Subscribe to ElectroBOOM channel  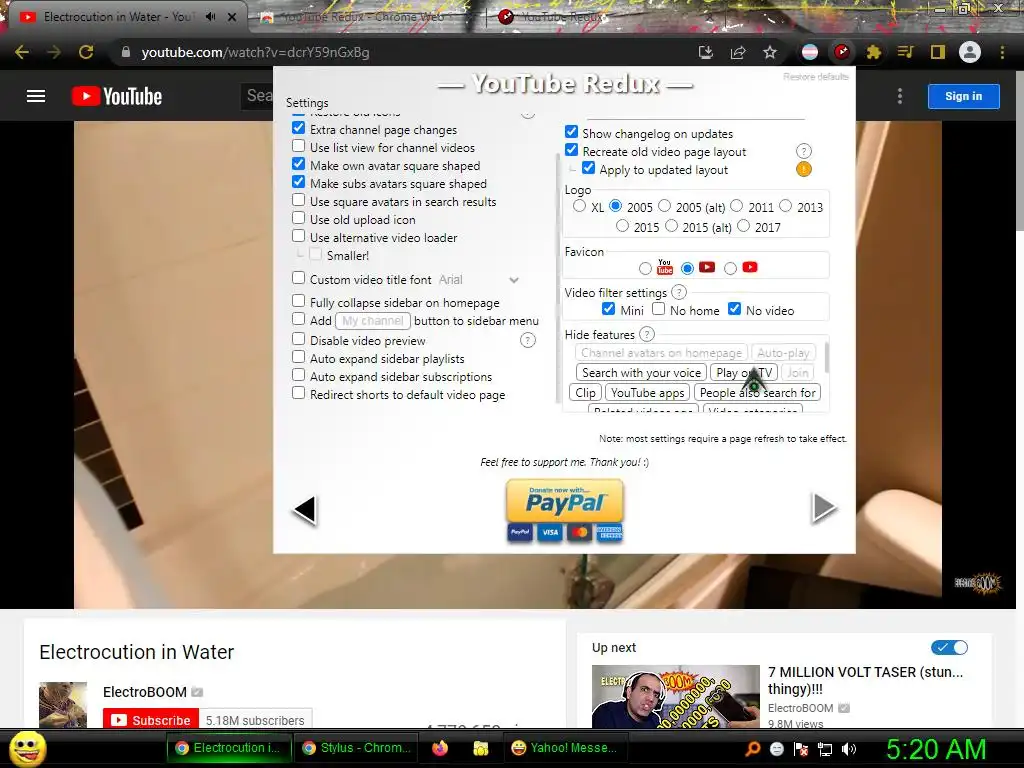[x=151, y=720]
